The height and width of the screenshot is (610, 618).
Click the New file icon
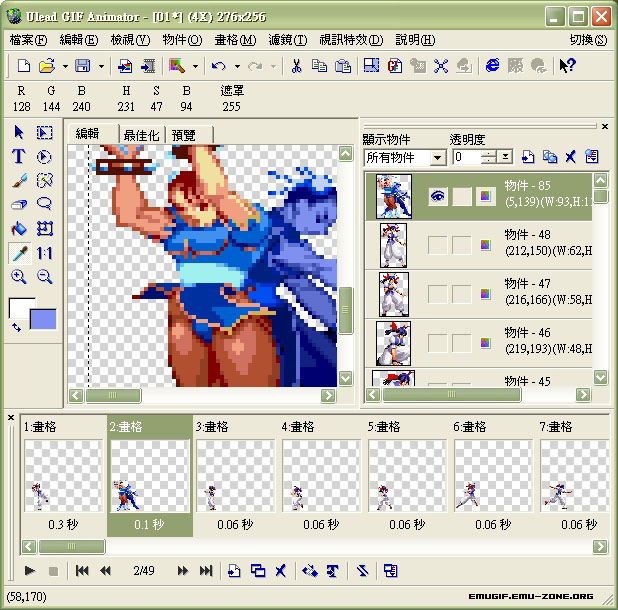pyautogui.click(x=24, y=66)
